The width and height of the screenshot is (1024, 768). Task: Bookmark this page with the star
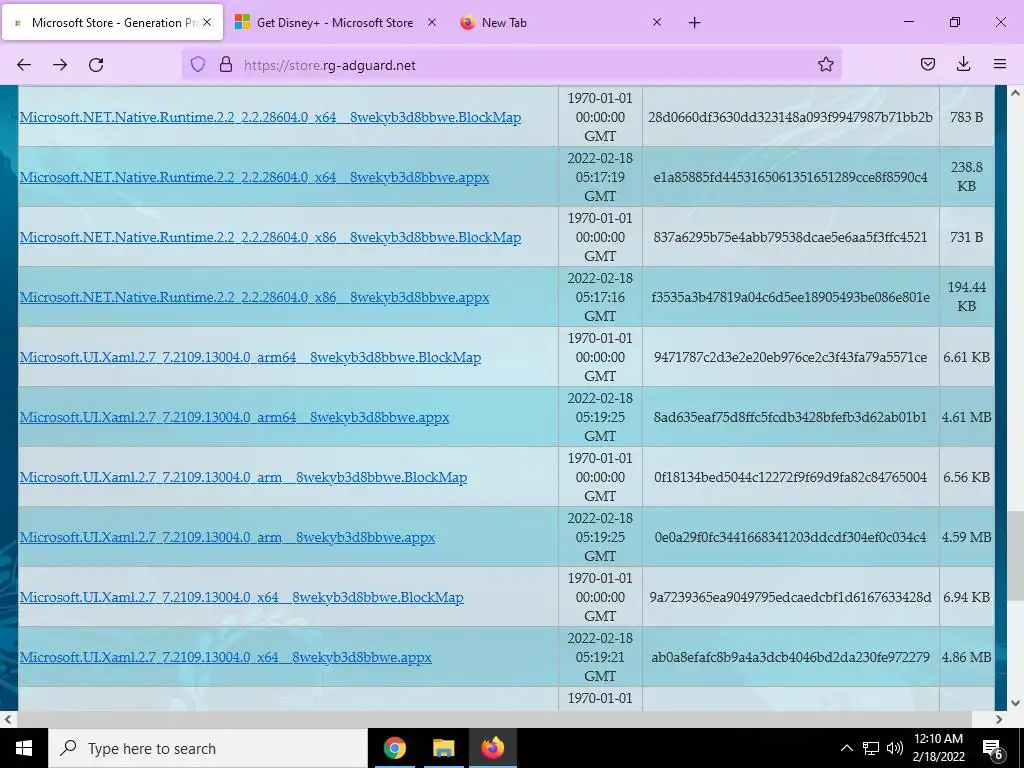(825, 65)
